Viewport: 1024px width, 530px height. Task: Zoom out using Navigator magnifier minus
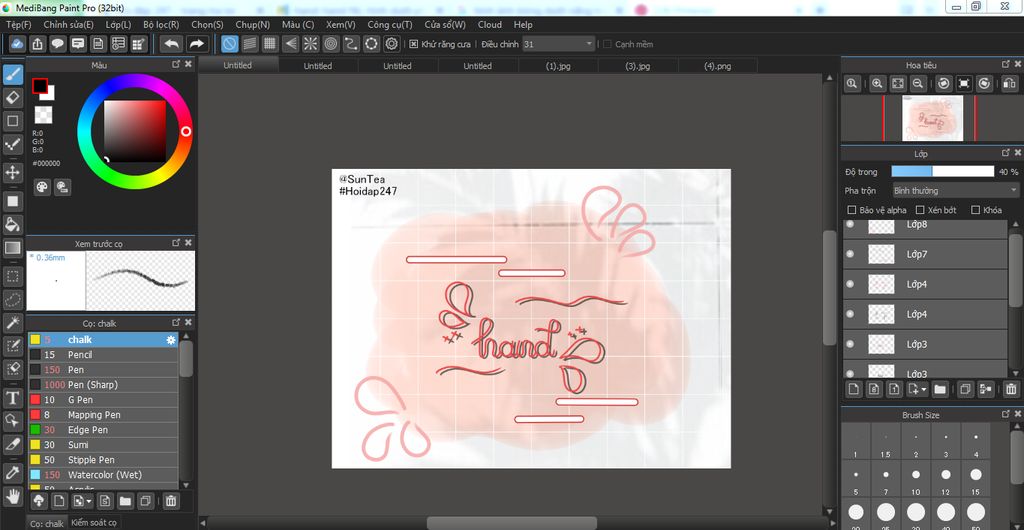[x=918, y=84]
